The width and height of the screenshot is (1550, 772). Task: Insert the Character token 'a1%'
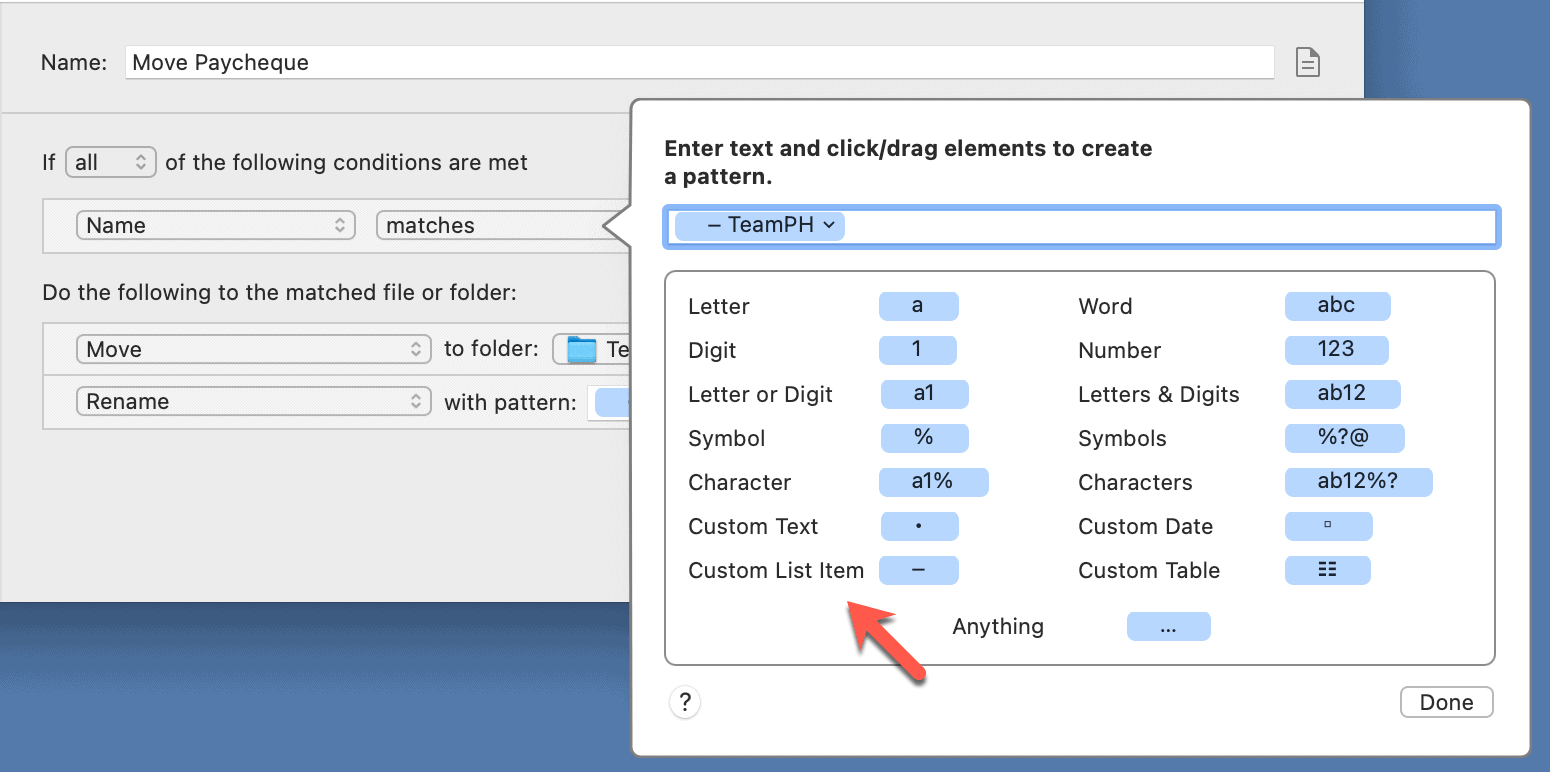(933, 482)
